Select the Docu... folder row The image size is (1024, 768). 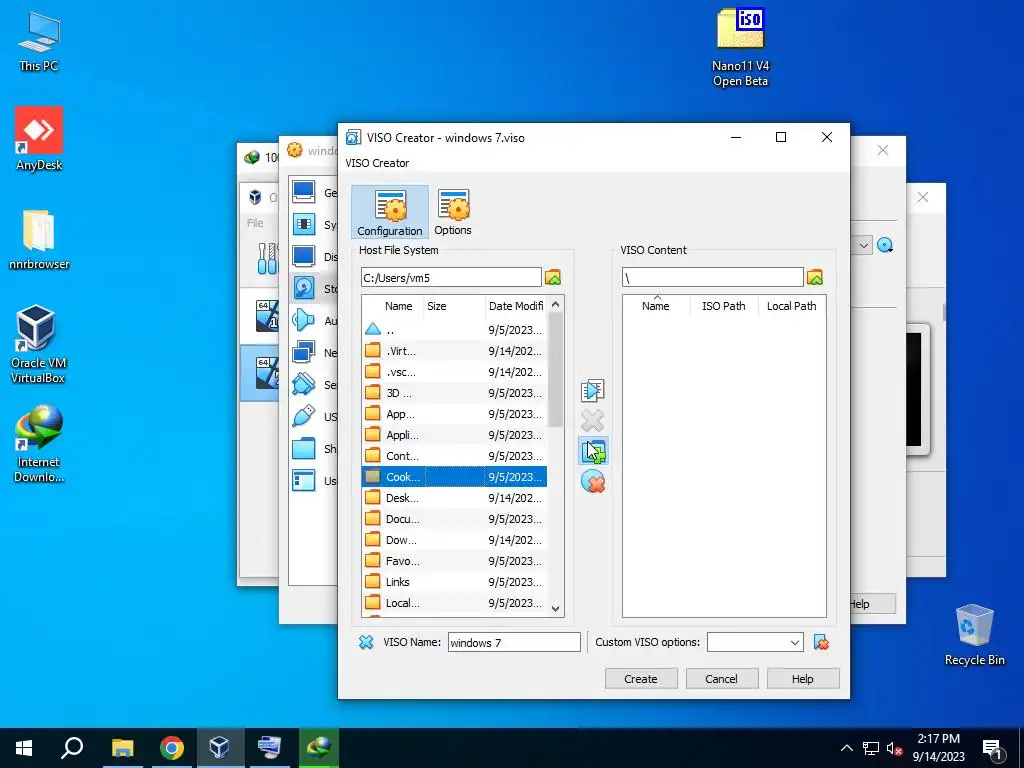click(x=455, y=519)
